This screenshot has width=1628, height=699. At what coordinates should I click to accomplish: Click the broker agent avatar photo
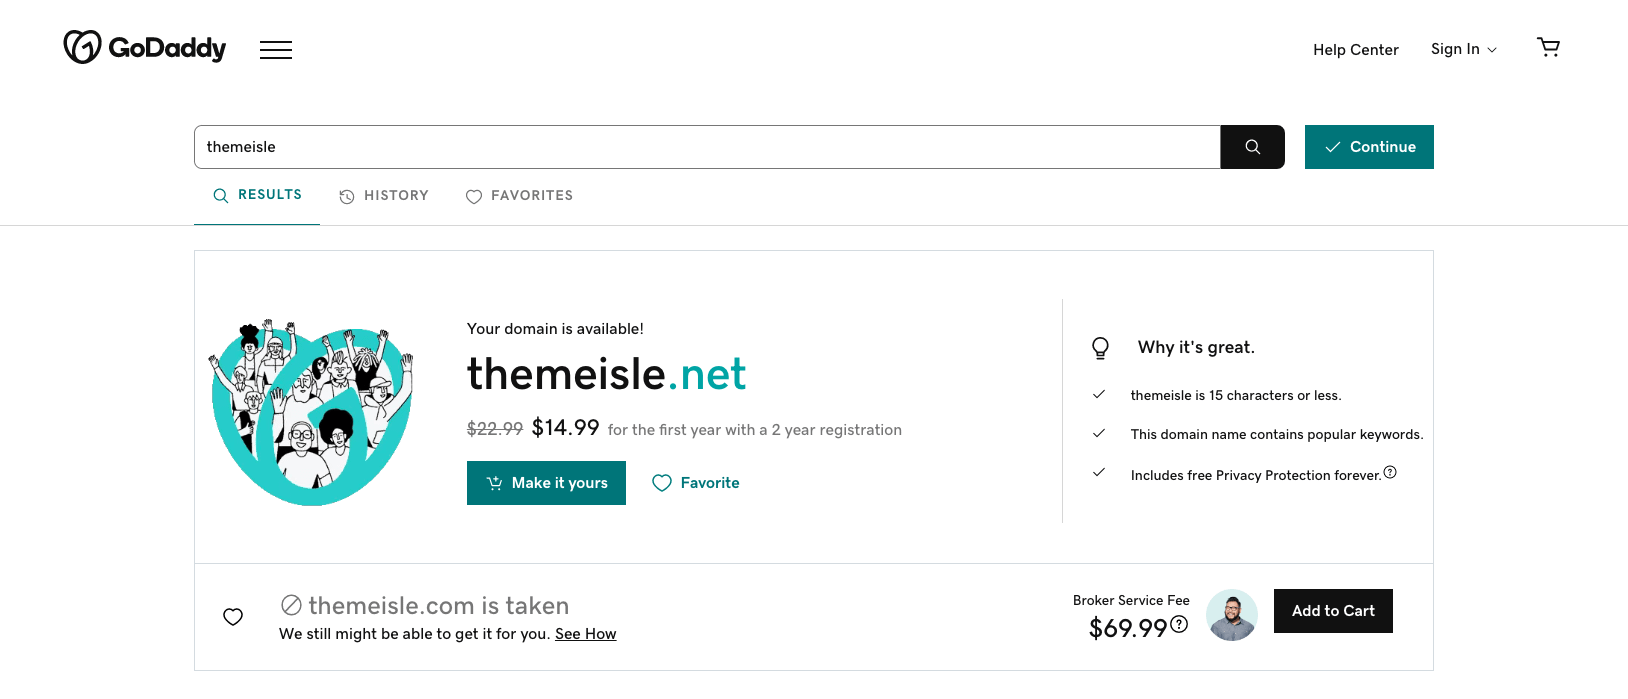click(1232, 615)
